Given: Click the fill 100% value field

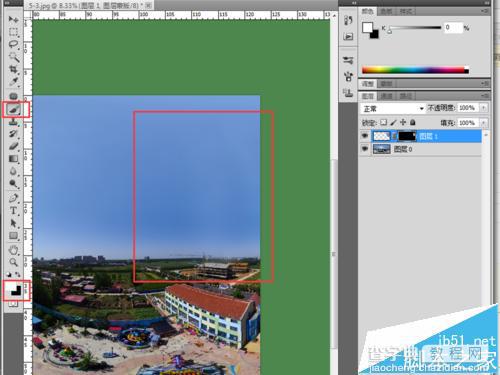Looking at the screenshot, I should click(468, 123).
